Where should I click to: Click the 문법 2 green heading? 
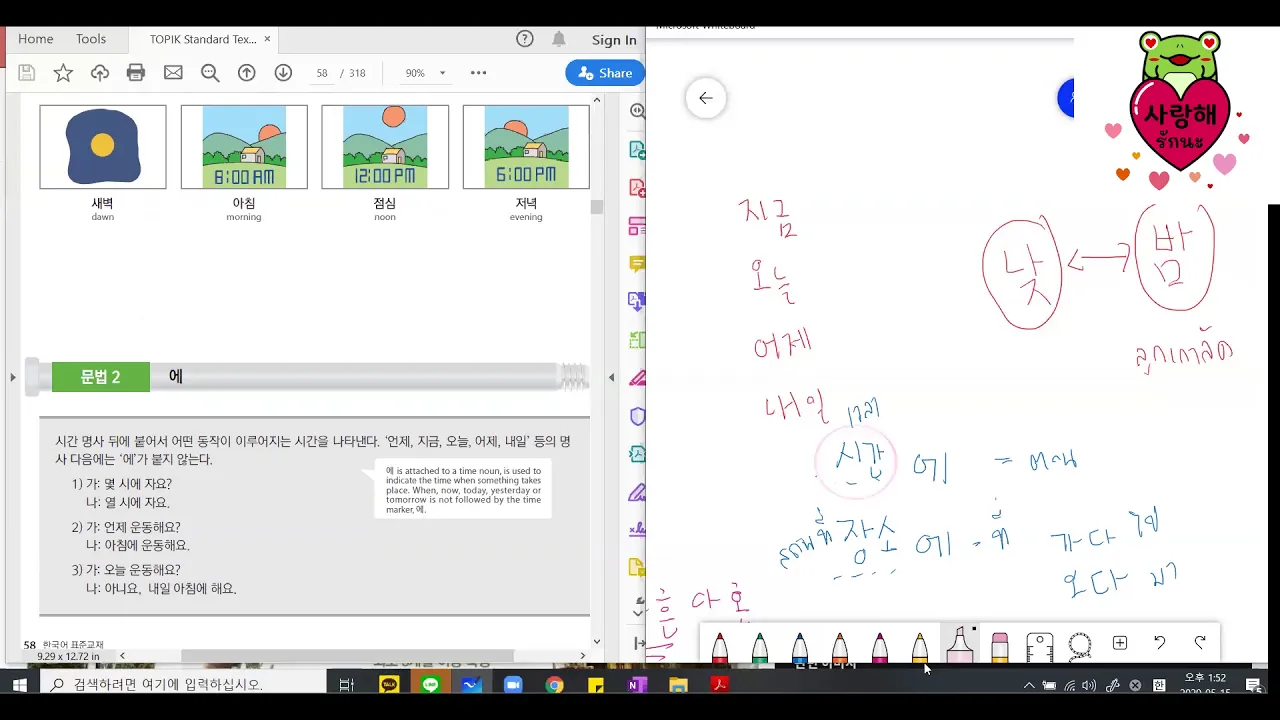tap(101, 377)
